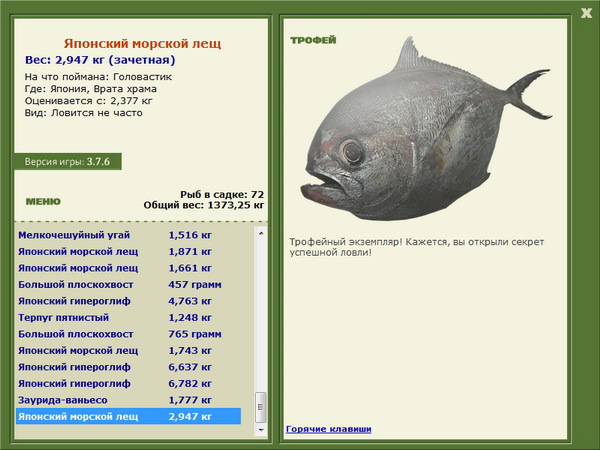Select Заурида-ваньесо 1,777 кг row
Image resolution: width=600 pixels, height=450 pixels.
click(x=129, y=400)
